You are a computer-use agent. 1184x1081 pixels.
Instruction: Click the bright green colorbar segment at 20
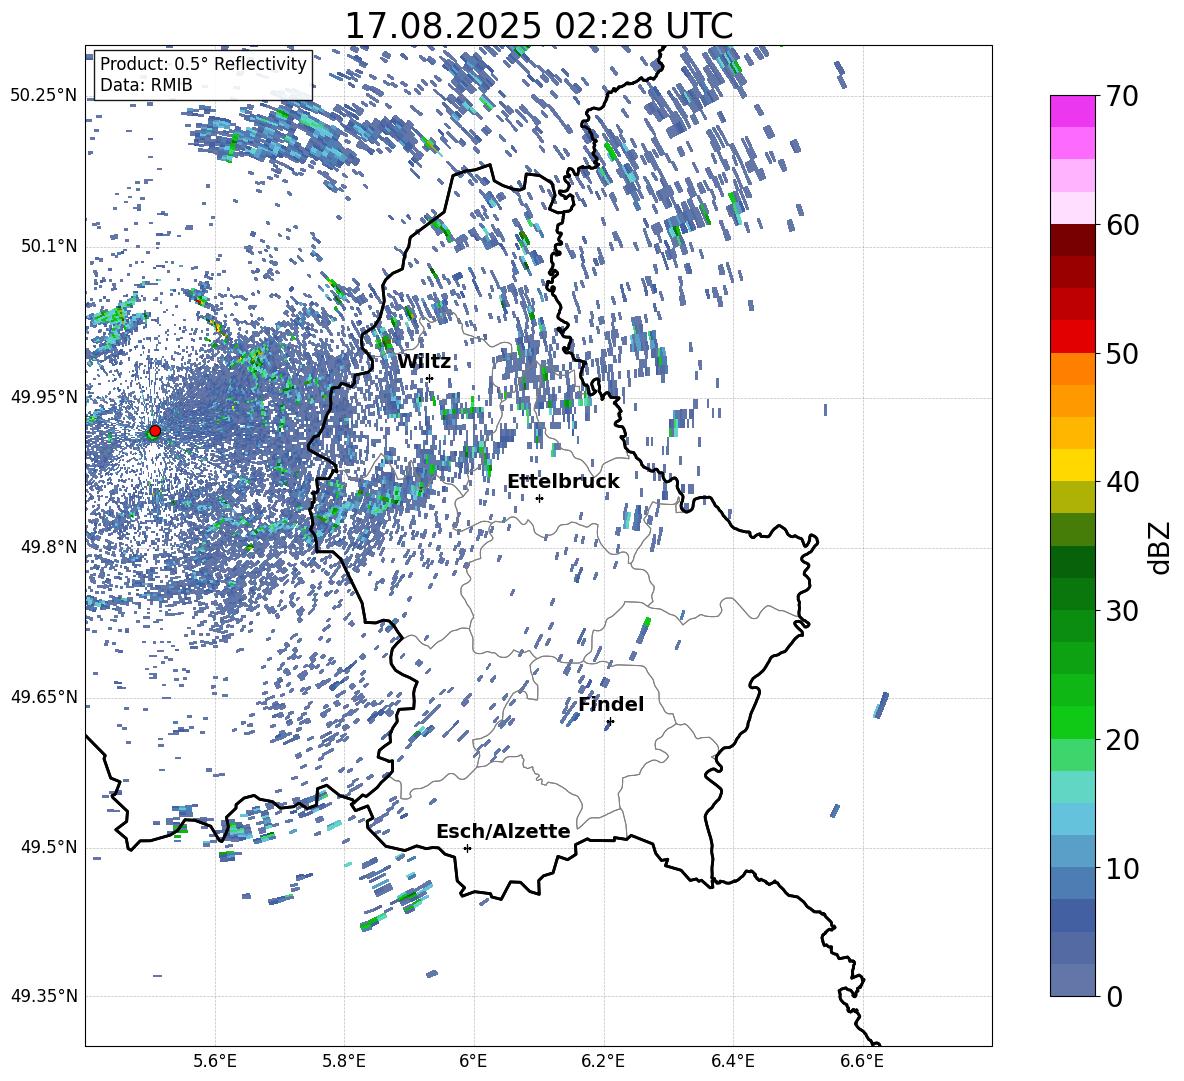1072,722
